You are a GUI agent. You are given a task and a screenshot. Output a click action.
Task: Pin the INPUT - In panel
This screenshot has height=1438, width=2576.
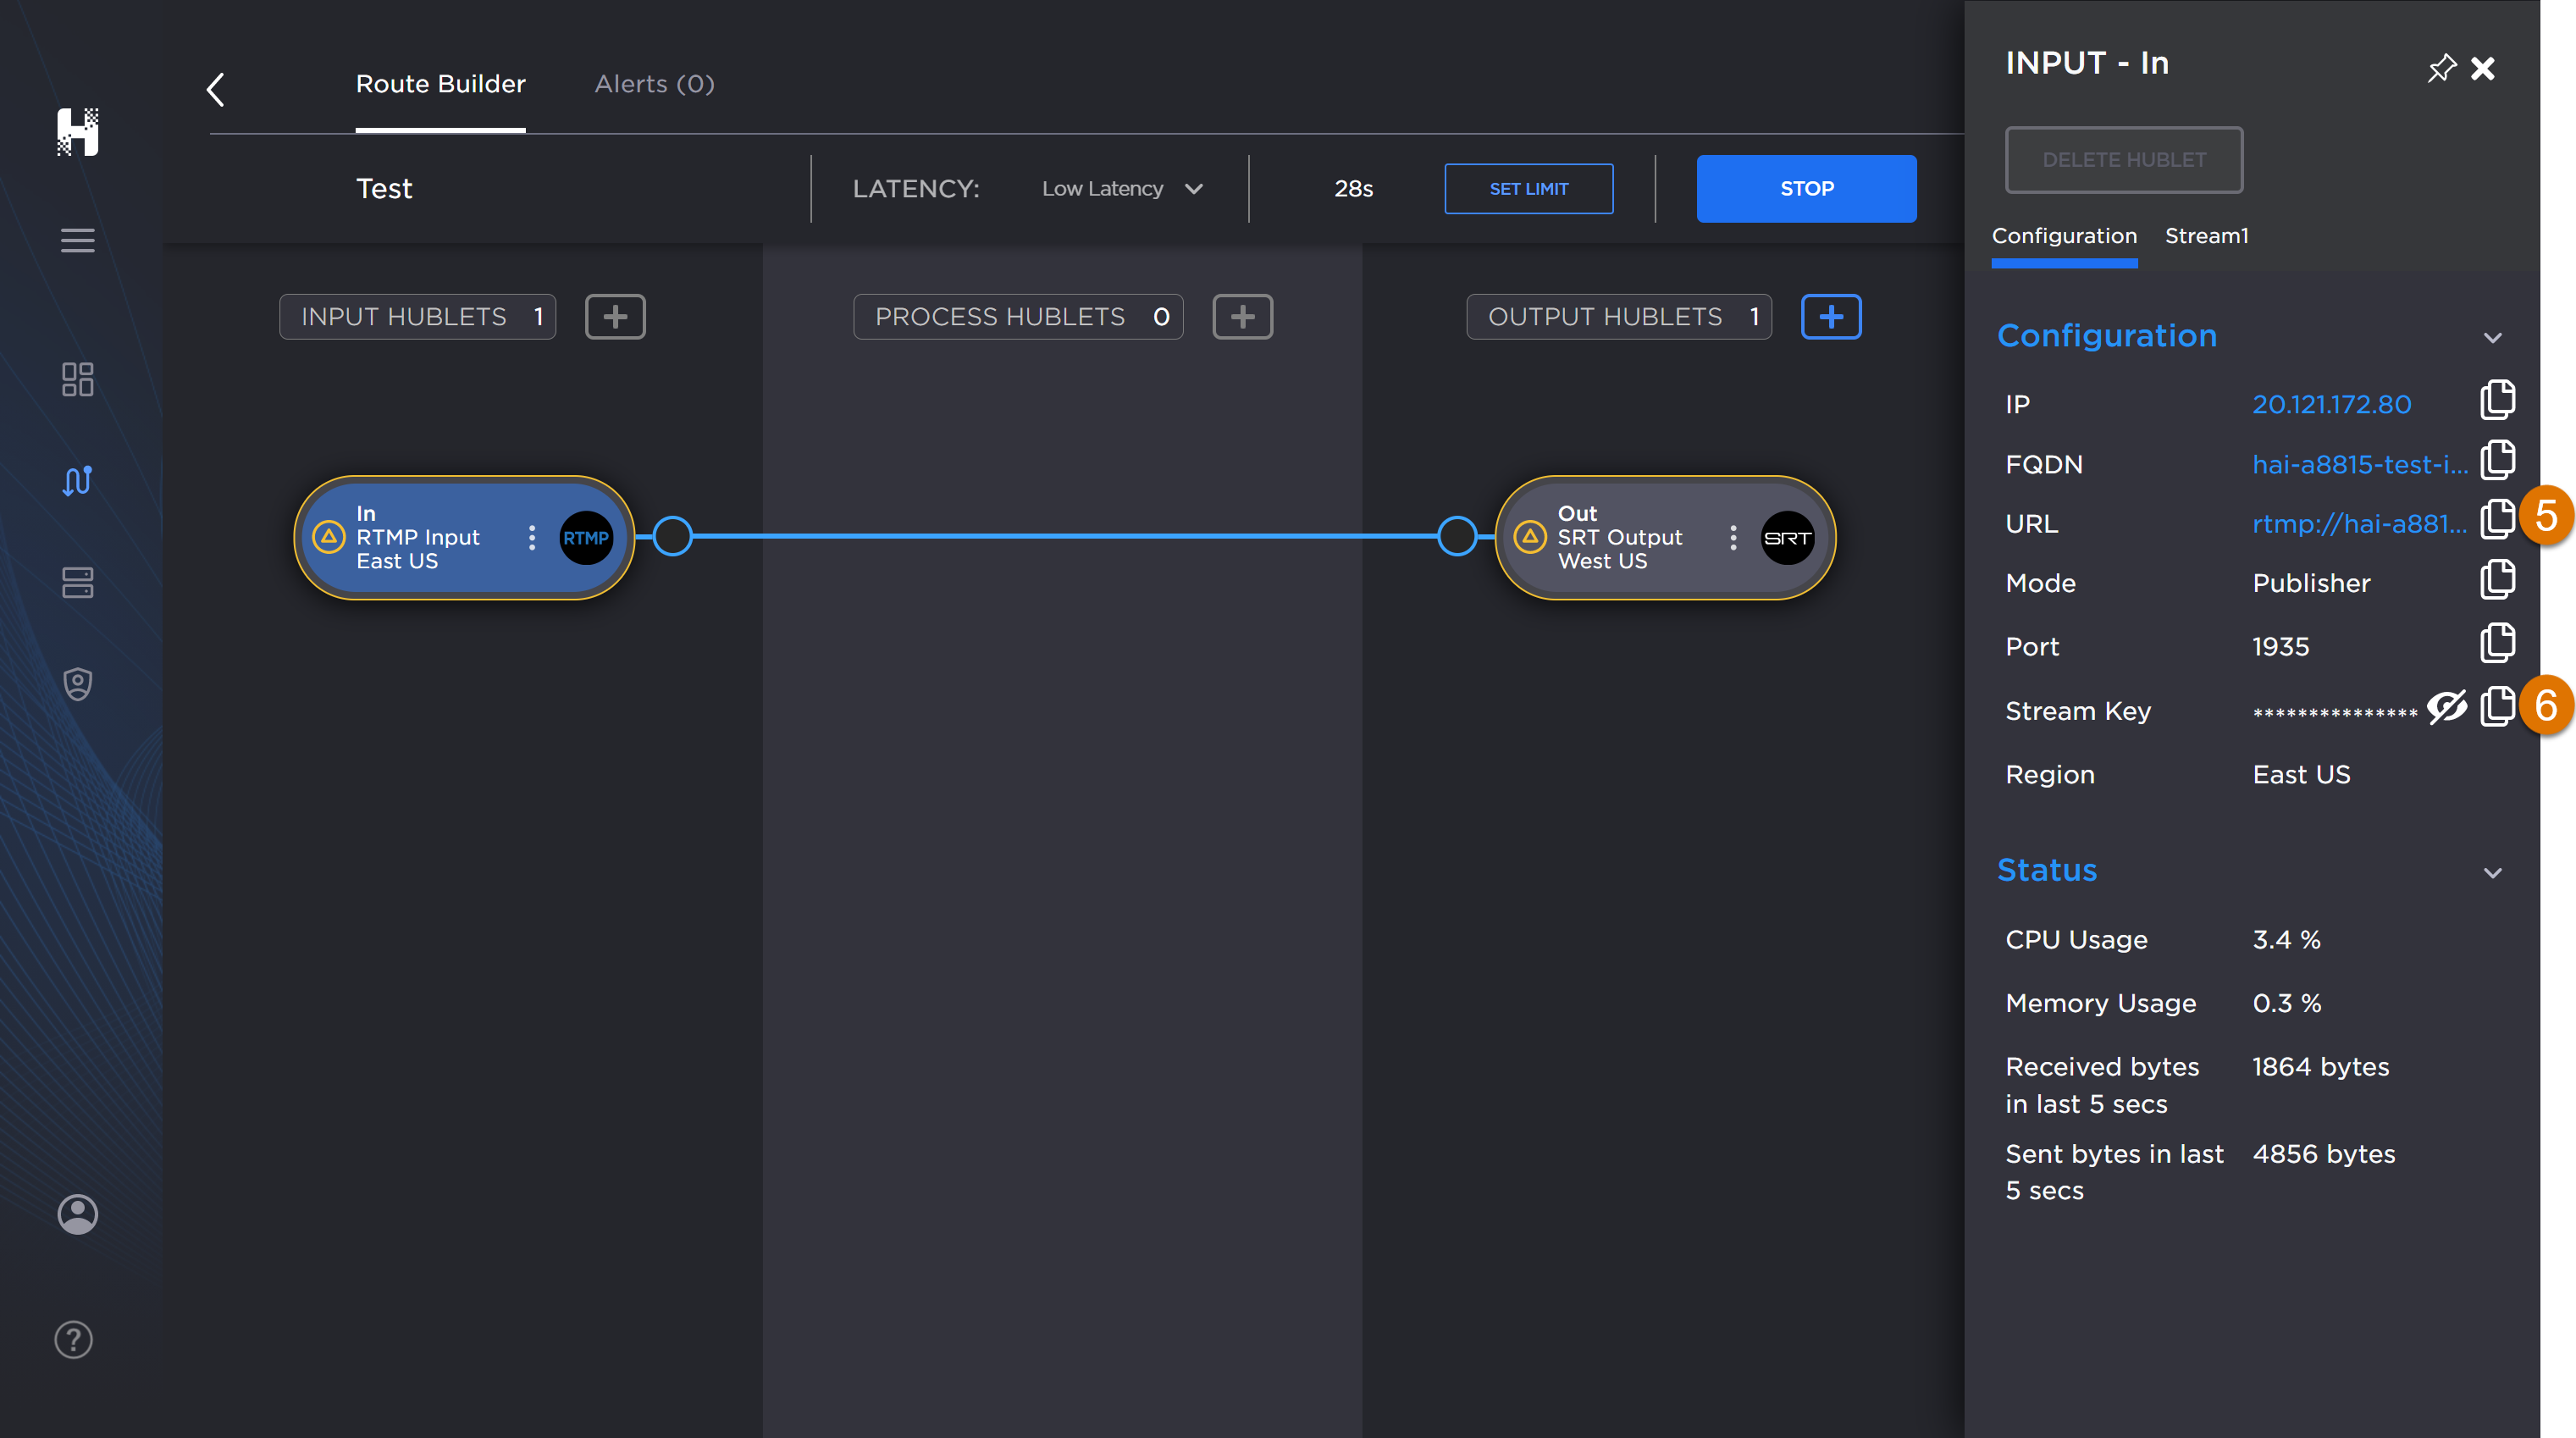(2441, 67)
